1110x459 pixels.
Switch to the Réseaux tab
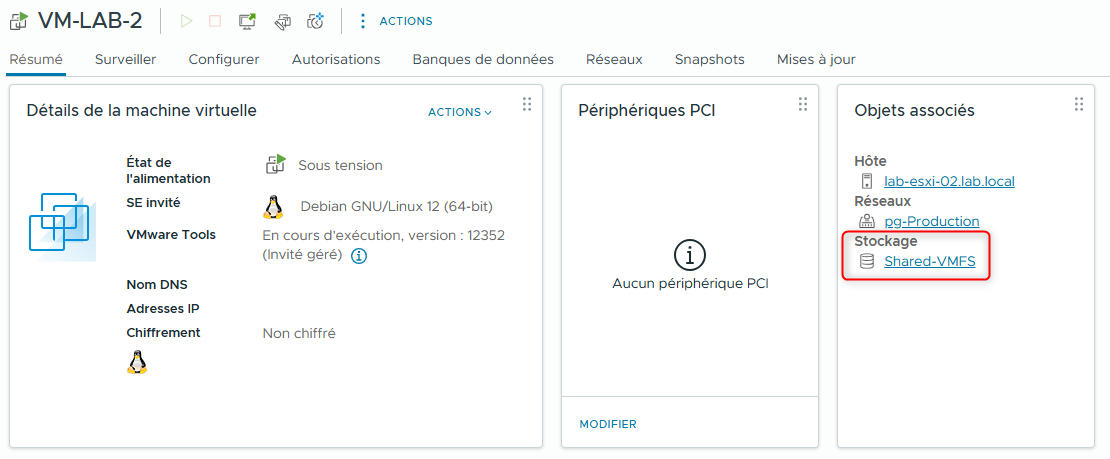point(614,60)
